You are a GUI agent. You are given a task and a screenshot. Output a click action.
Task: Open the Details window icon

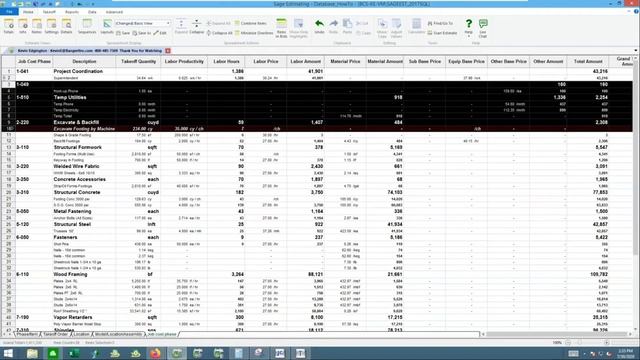(x=67, y=26)
